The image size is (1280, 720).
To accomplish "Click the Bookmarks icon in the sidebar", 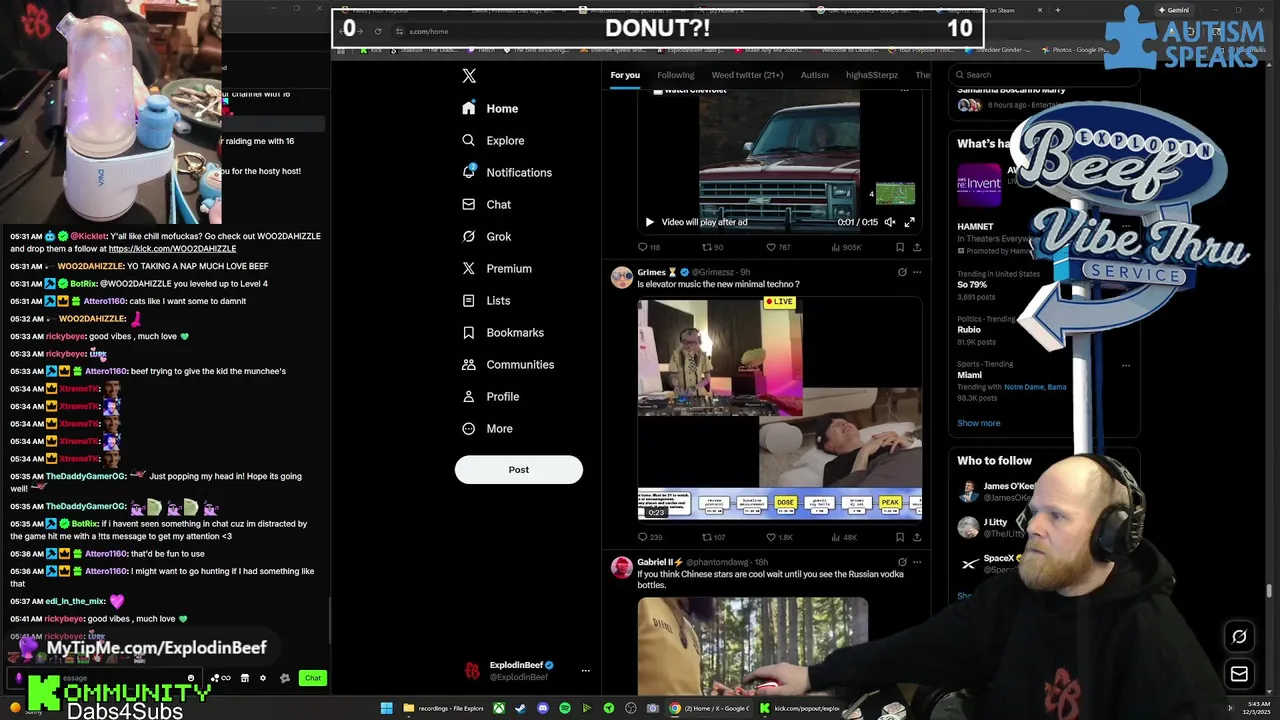I will coord(468,332).
